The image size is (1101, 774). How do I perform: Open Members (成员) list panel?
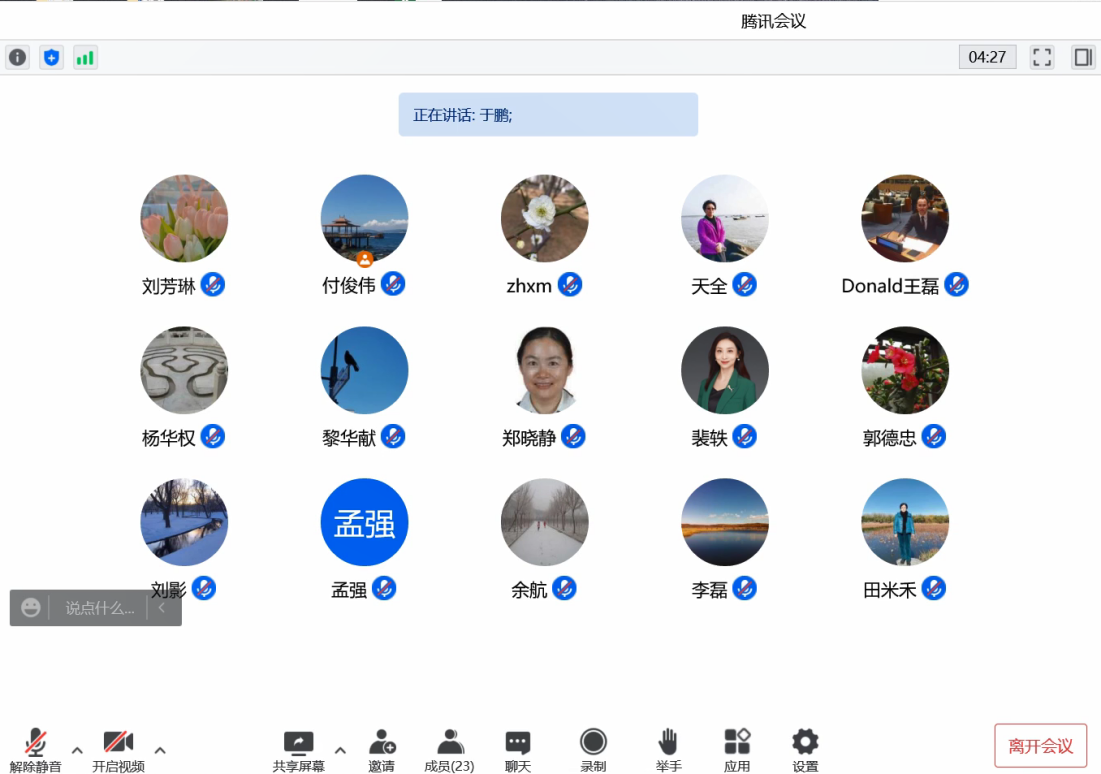[449, 749]
